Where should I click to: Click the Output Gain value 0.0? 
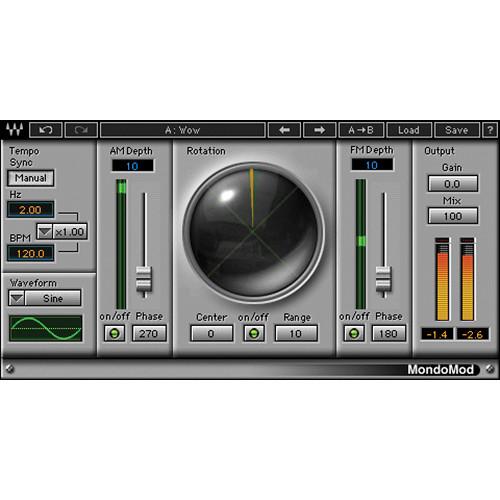(453, 184)
